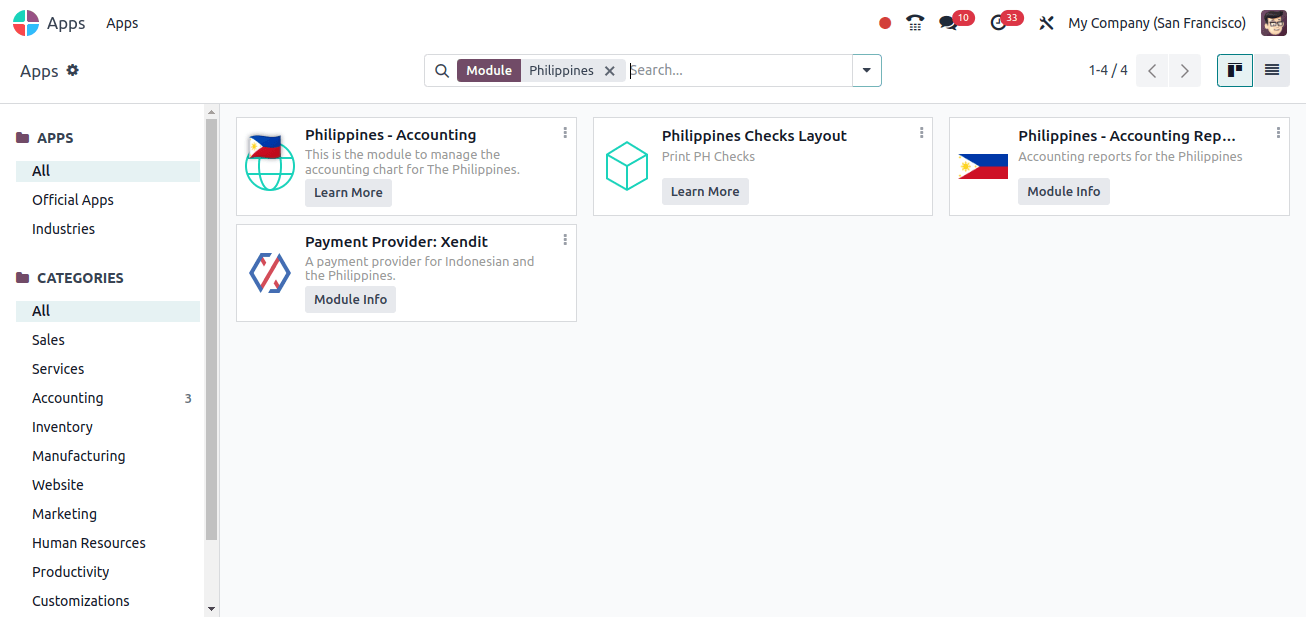This screenshot has height=617, width=1306.
Task: Filter by the Sales category
Action: click(108, 340)
